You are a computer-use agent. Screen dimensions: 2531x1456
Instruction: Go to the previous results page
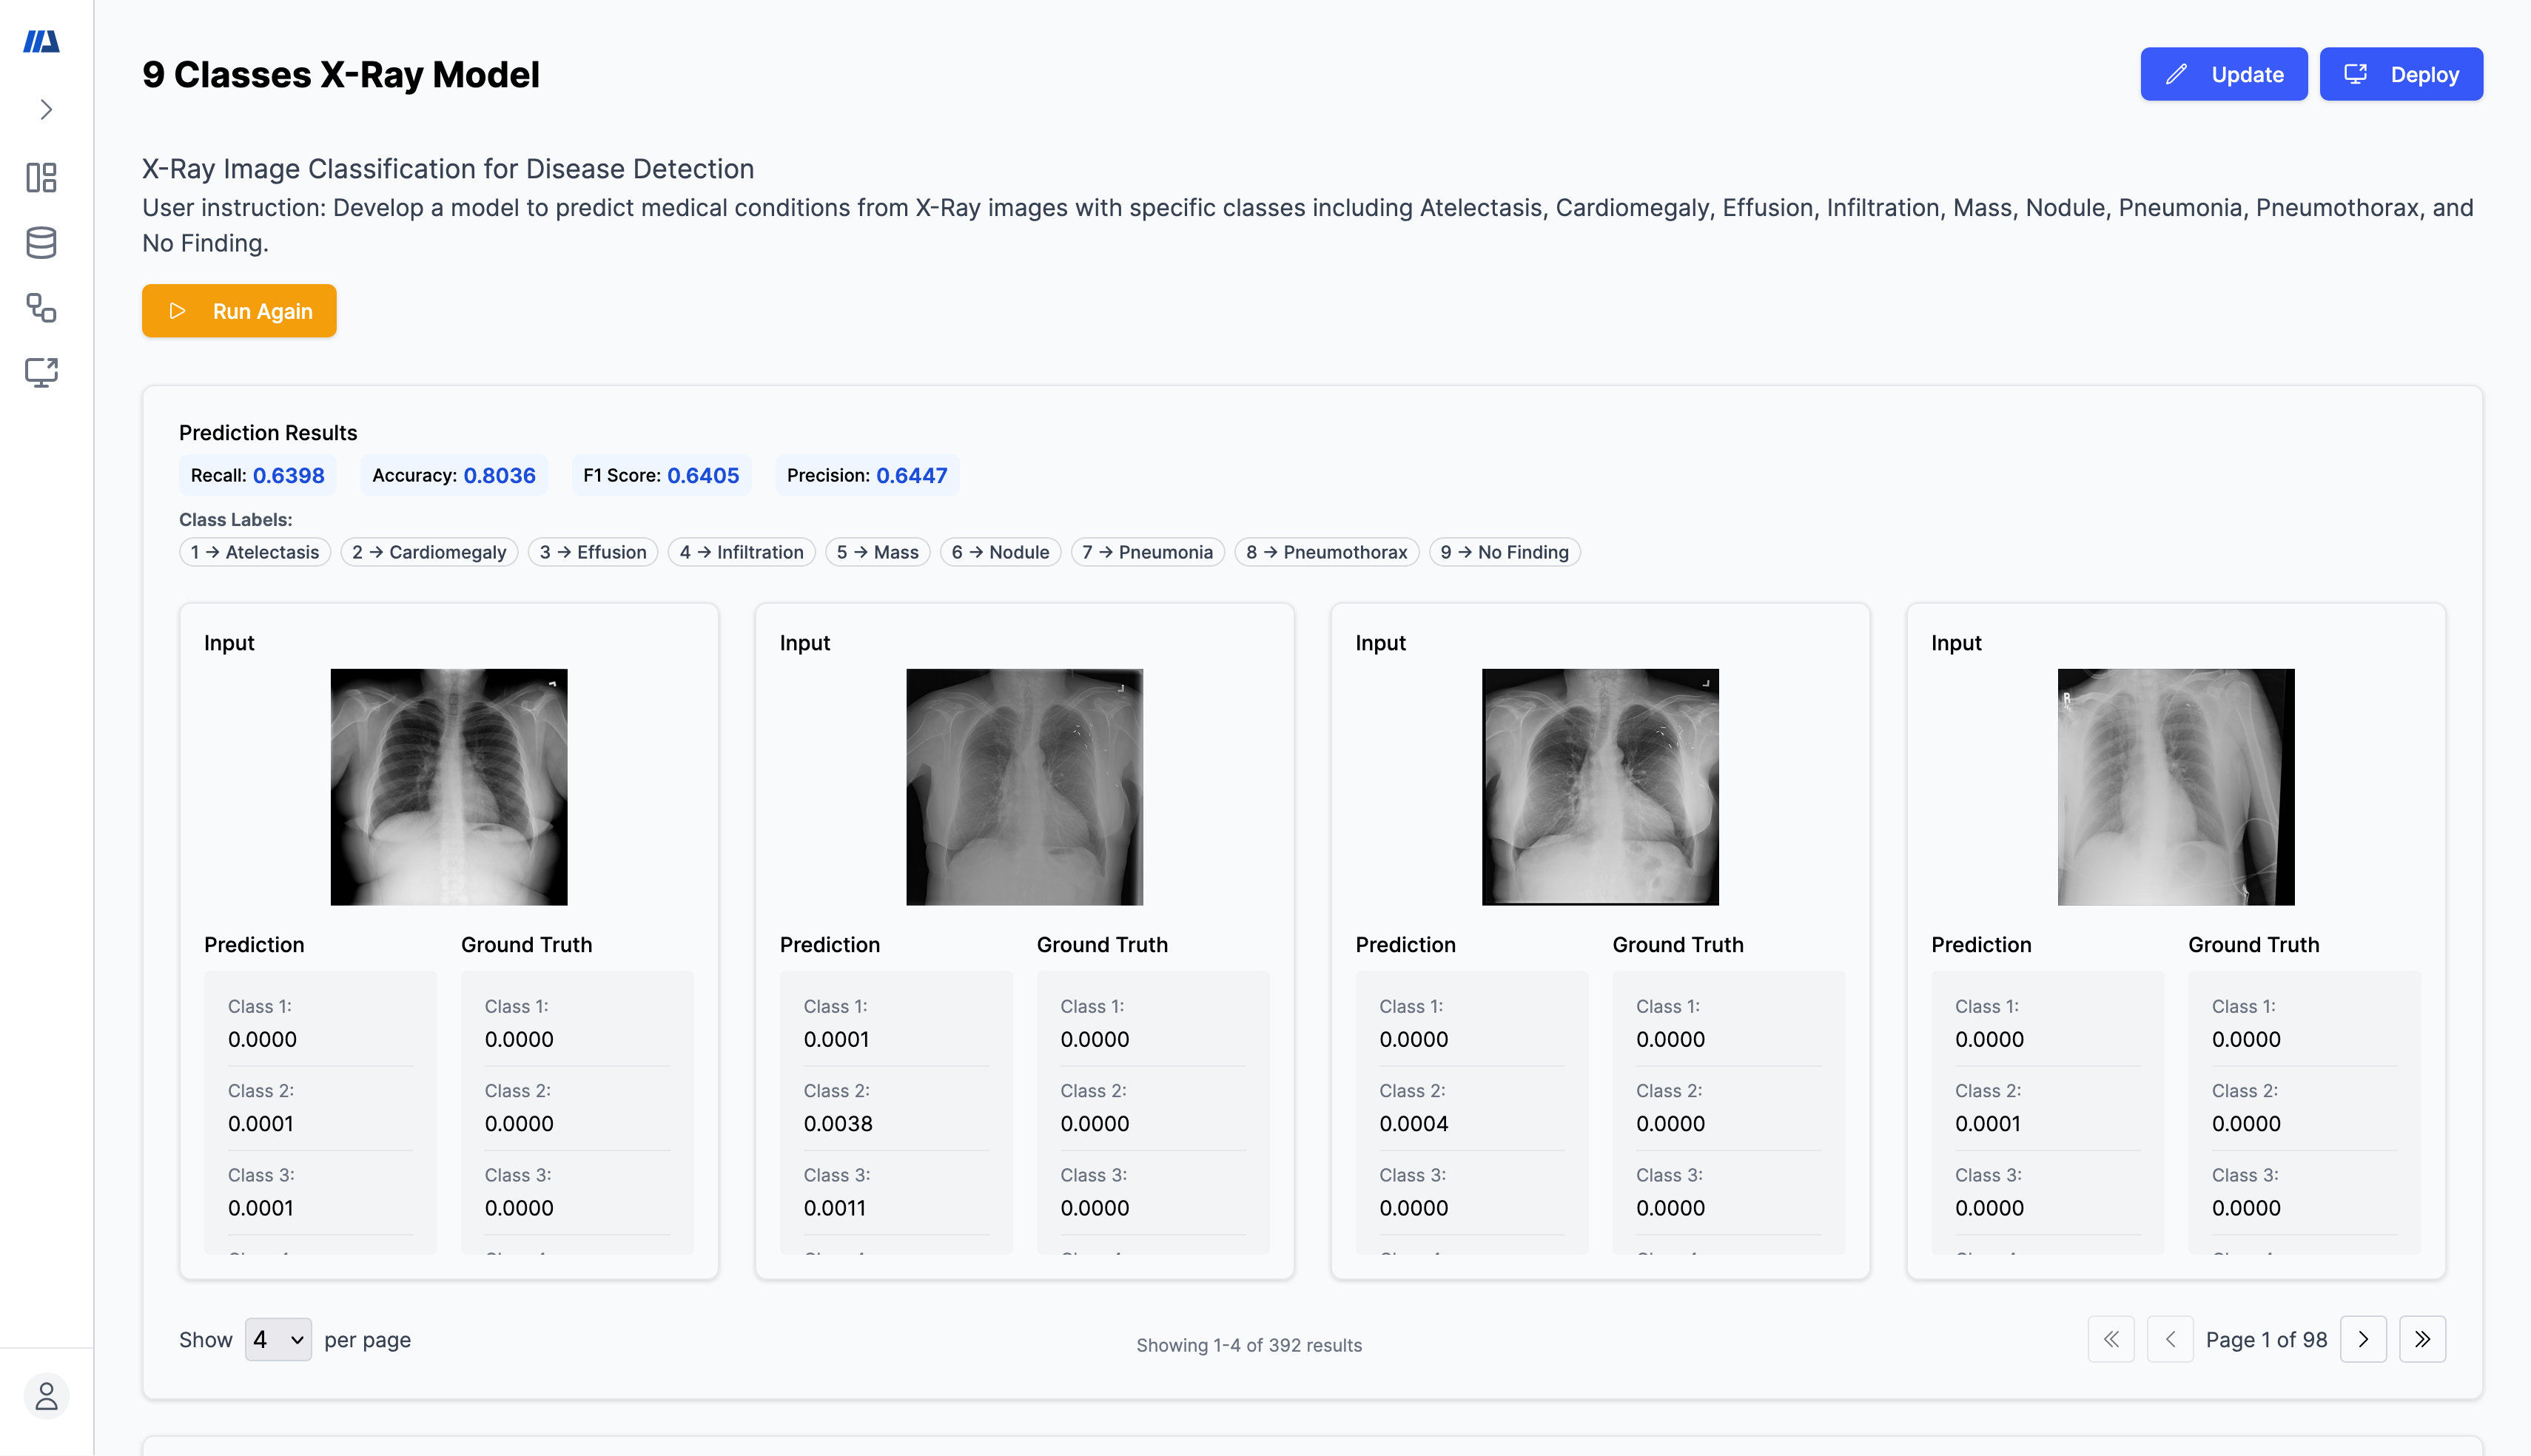(2170, 1339)
